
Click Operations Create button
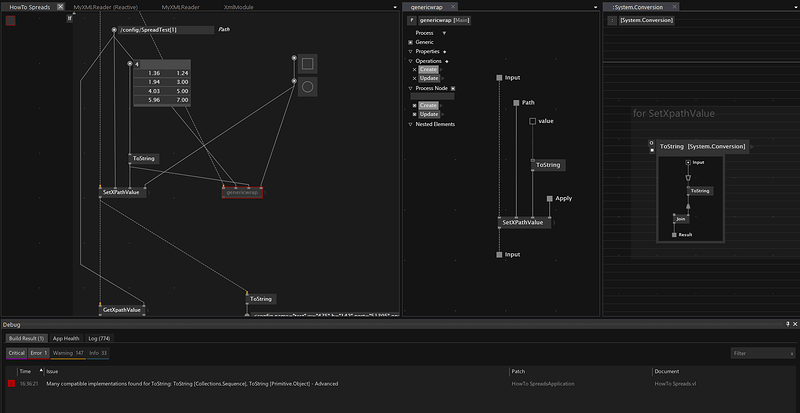[x=428, y=69]
